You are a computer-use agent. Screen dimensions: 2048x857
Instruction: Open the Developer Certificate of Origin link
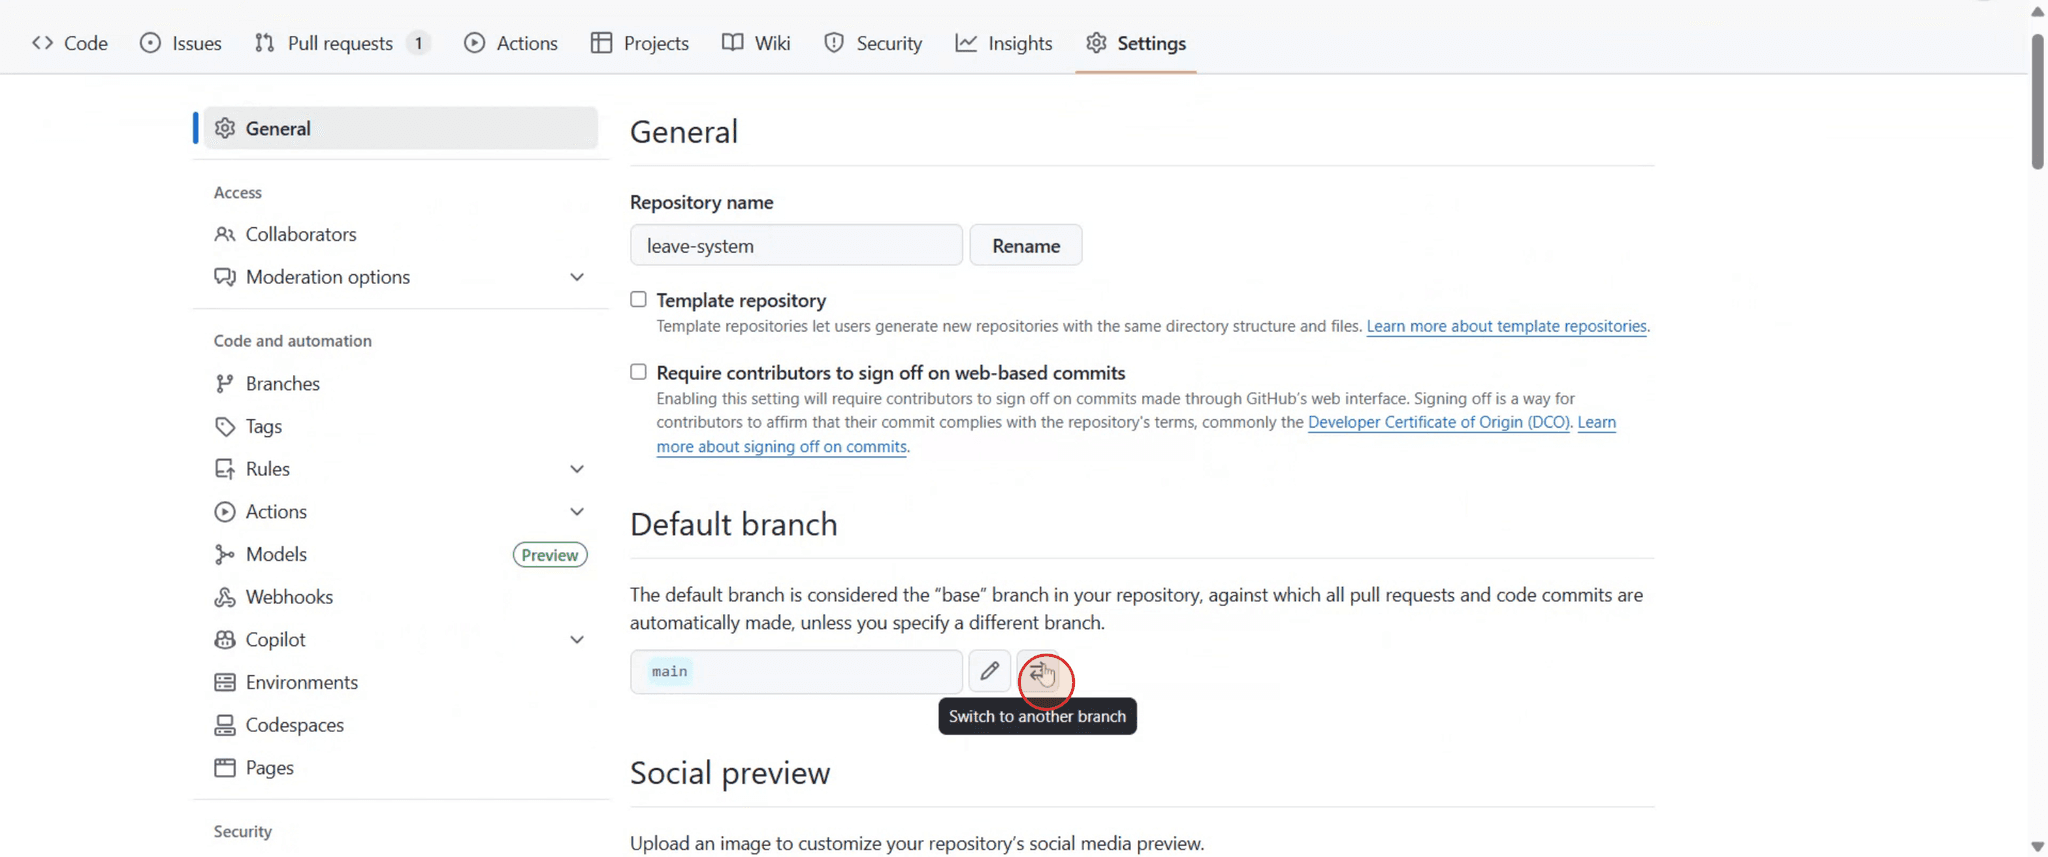point(1438,422)
